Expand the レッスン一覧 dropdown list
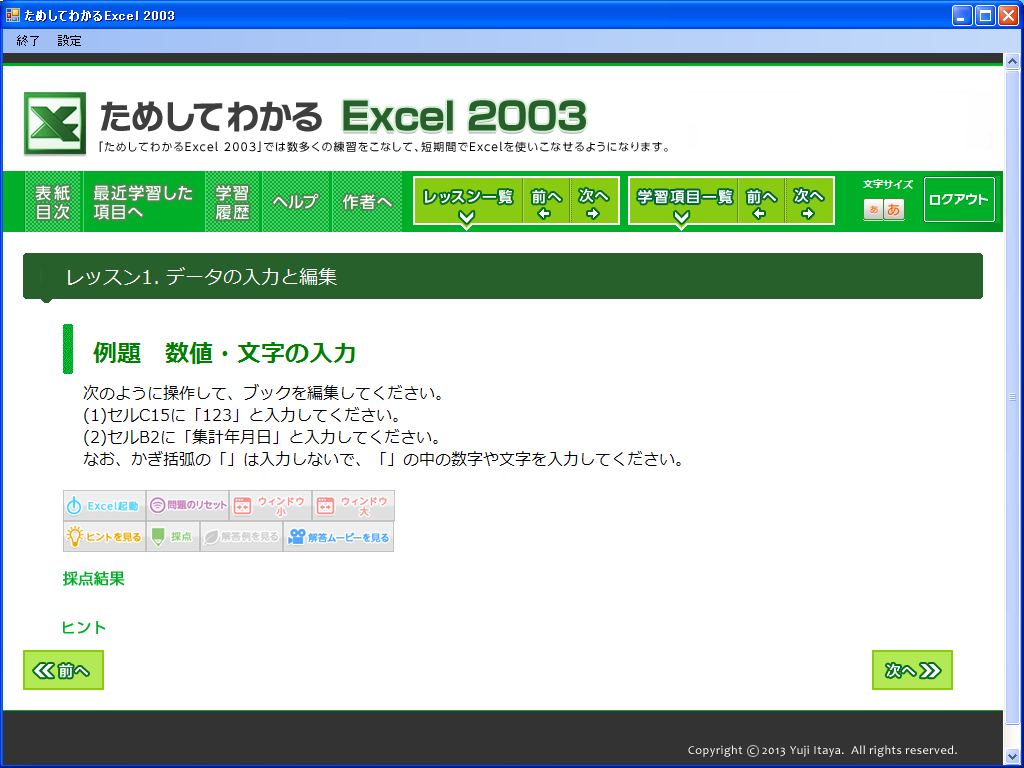This screenshot has height=768, width=1024. [x=468, y=202]
